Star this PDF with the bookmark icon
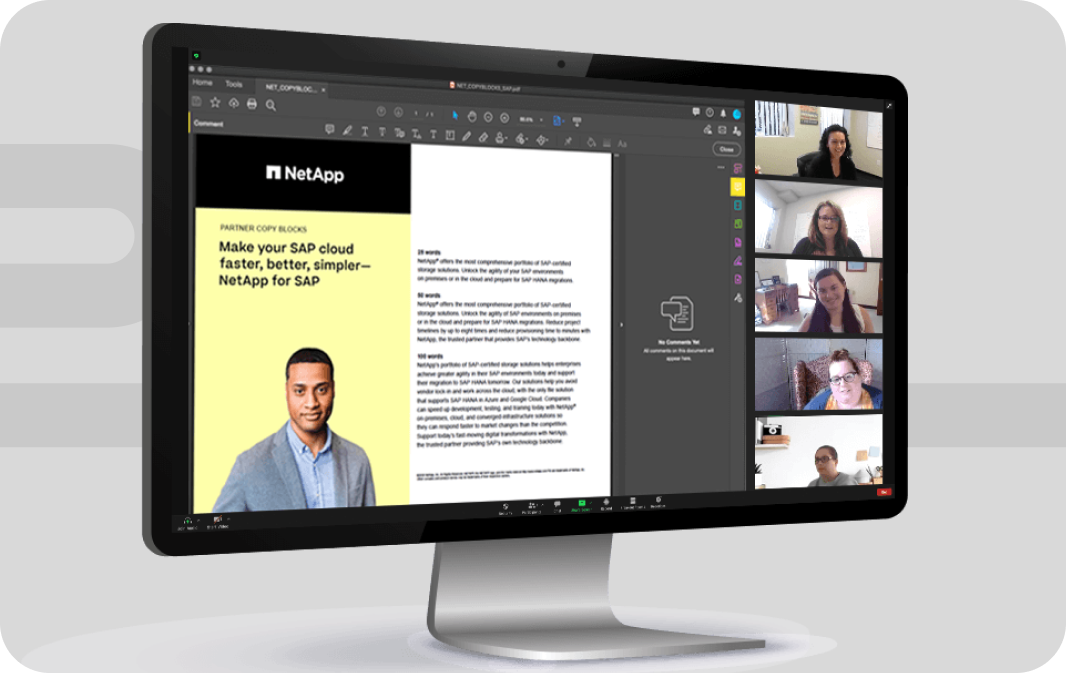1066x673 pixels. coord(214,103)
